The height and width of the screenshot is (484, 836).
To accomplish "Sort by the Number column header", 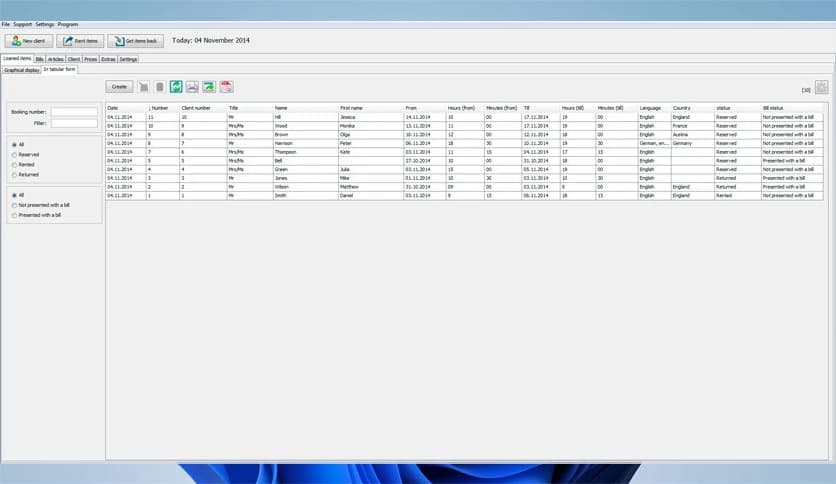I will click(x=163, y=108).
